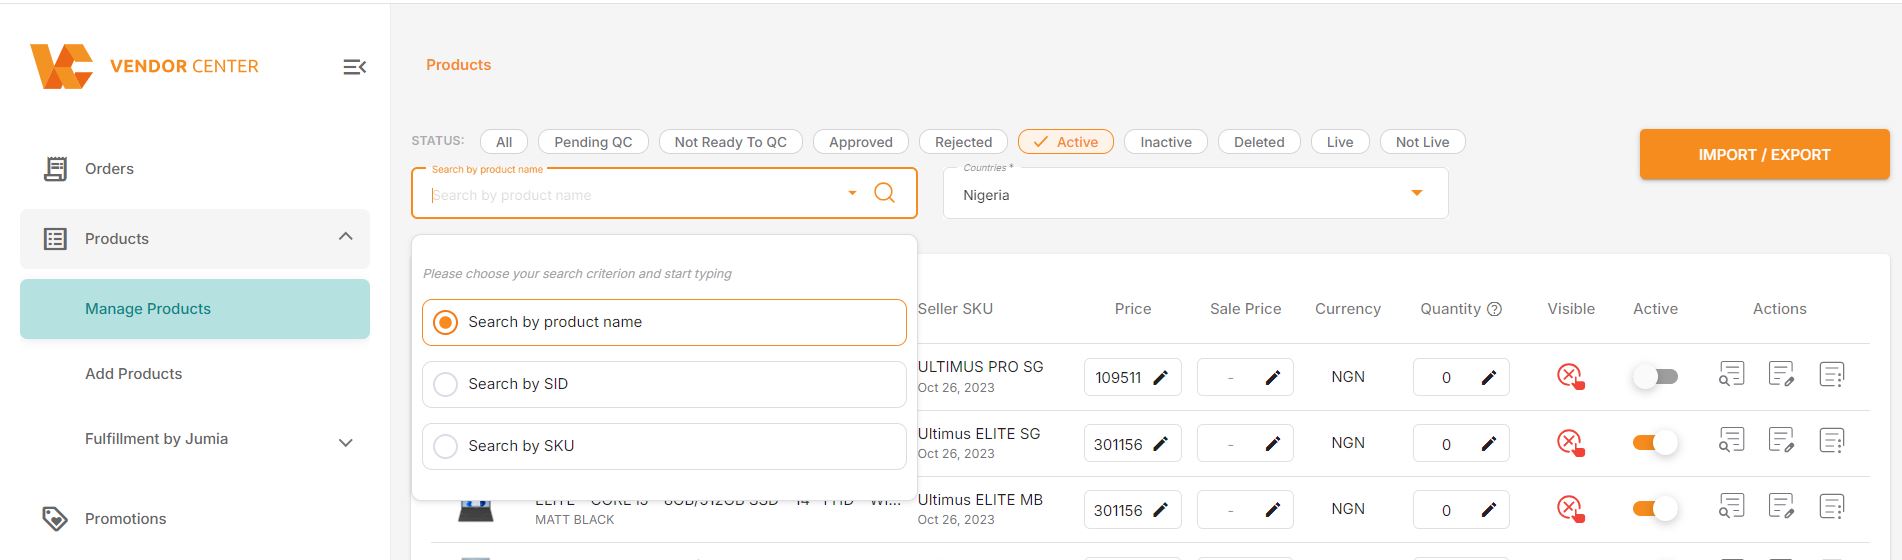The image size is (1902, 560).
Task: Filter status by Approved
Action: tap(860, 142)
